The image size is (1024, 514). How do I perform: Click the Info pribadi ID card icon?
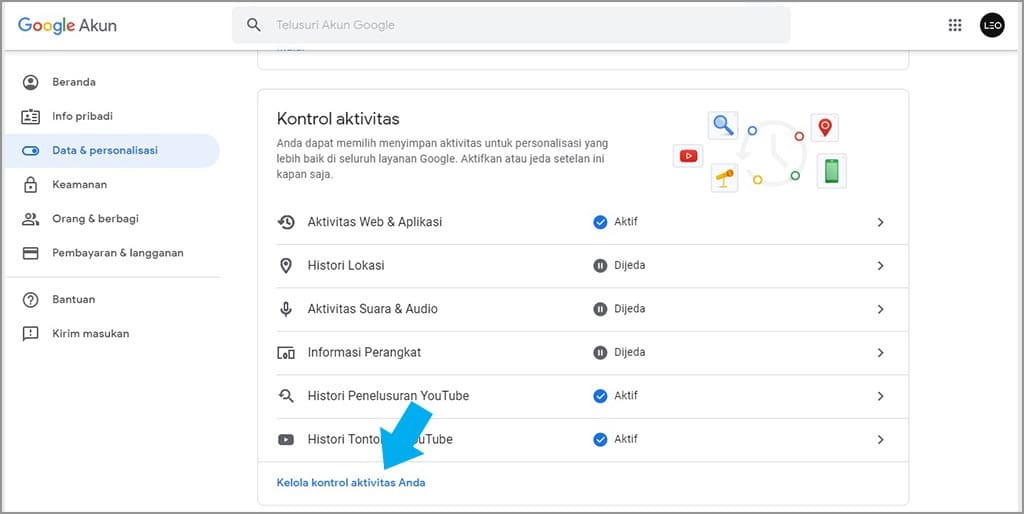coord(31,116)
